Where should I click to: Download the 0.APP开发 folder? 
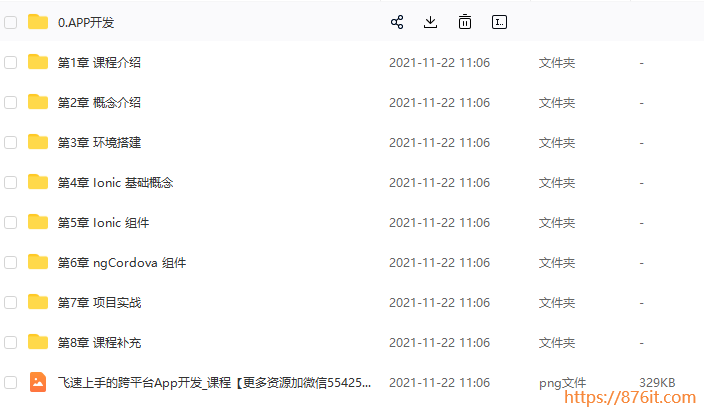tap(431, 22)
